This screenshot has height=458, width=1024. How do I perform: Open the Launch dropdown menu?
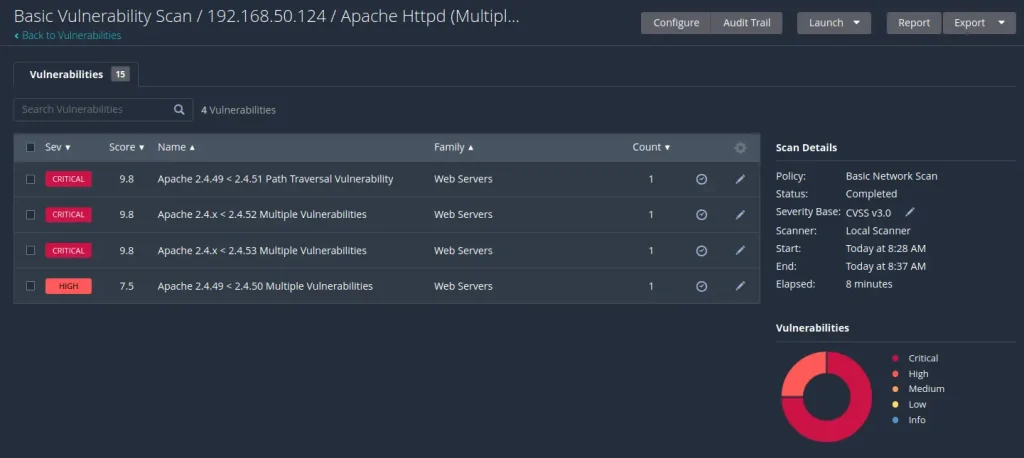[833, 23]
